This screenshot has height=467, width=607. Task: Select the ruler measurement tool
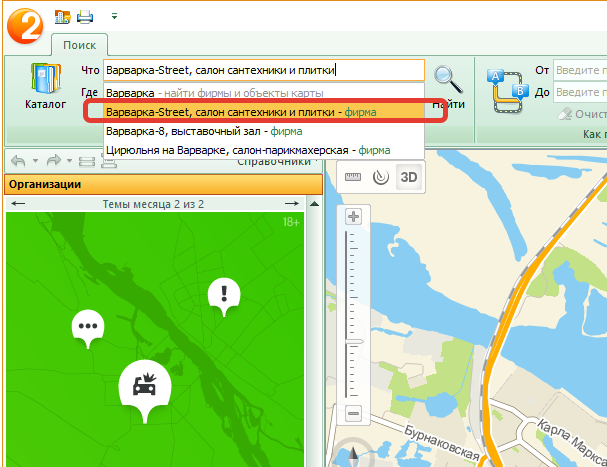pos(353,177)
